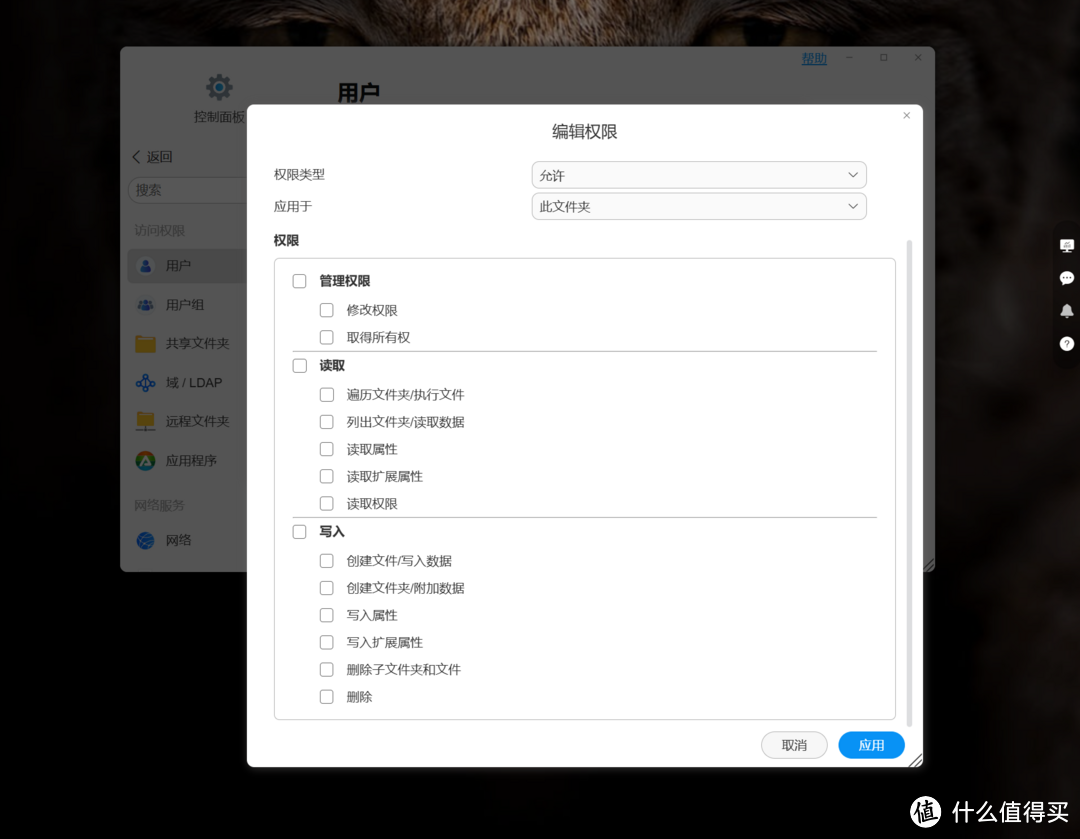Tick the 删除子文件夹和文件 checkbox
Viewport: 1080px width, 839px height.
point(326,669)
